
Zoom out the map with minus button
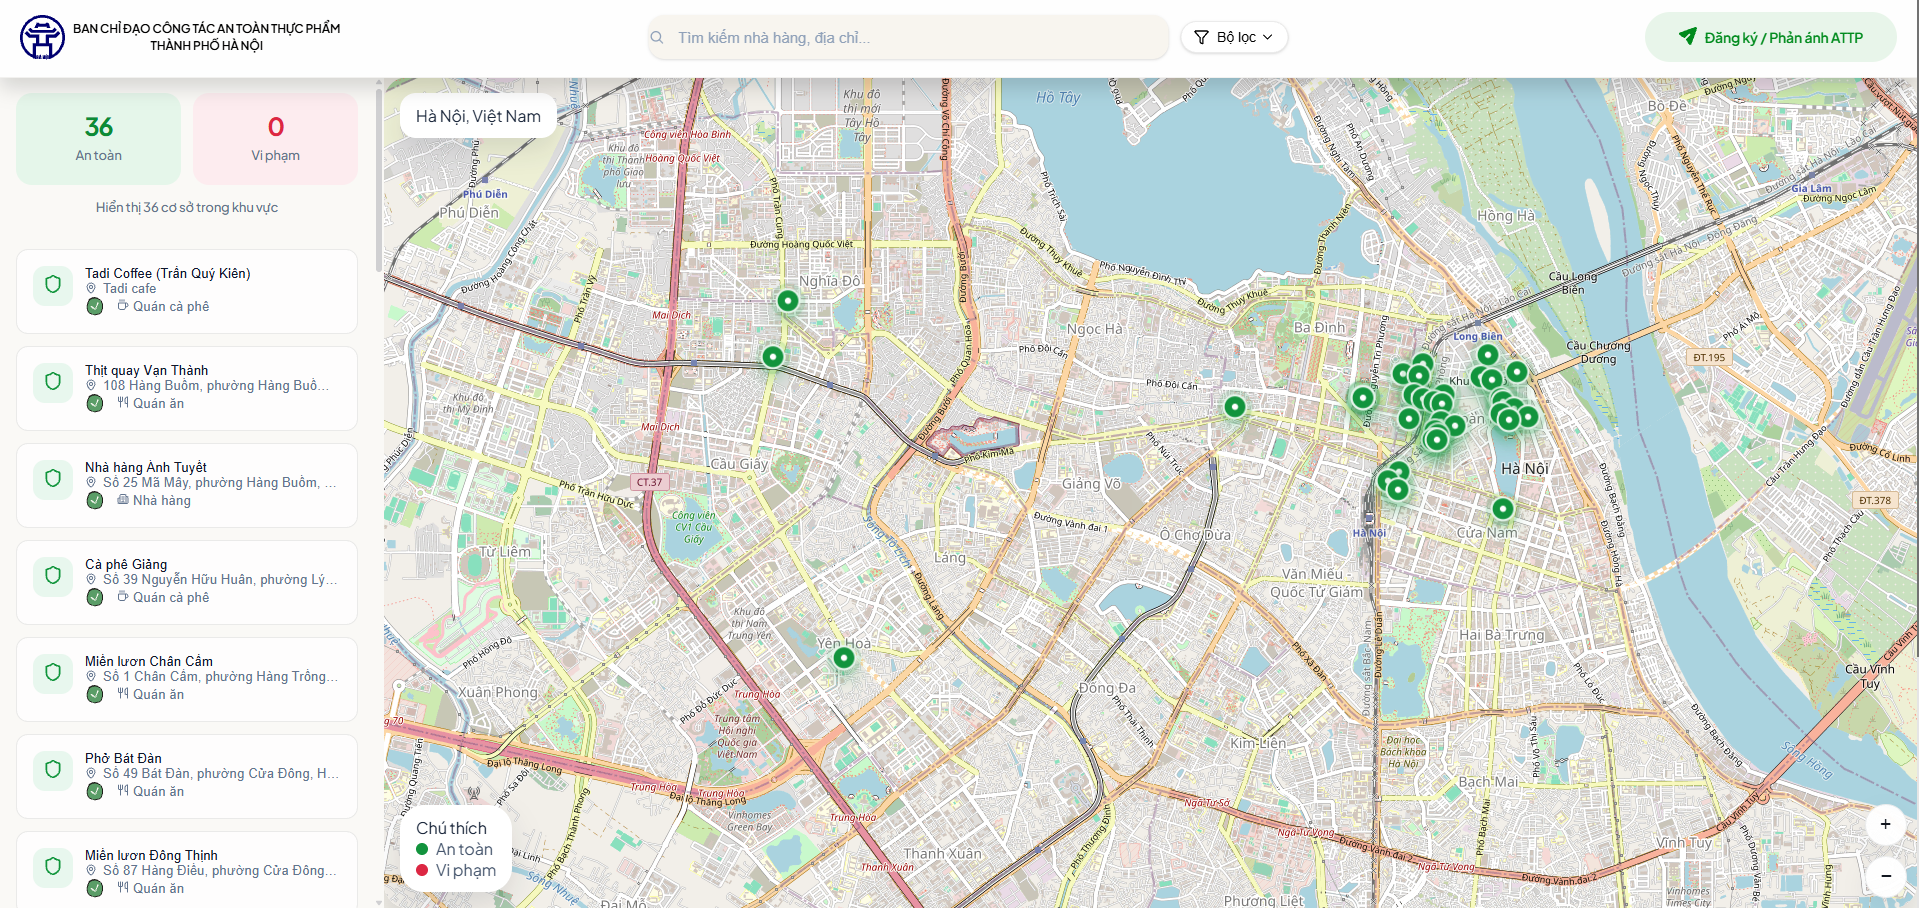pos(1885,876)
